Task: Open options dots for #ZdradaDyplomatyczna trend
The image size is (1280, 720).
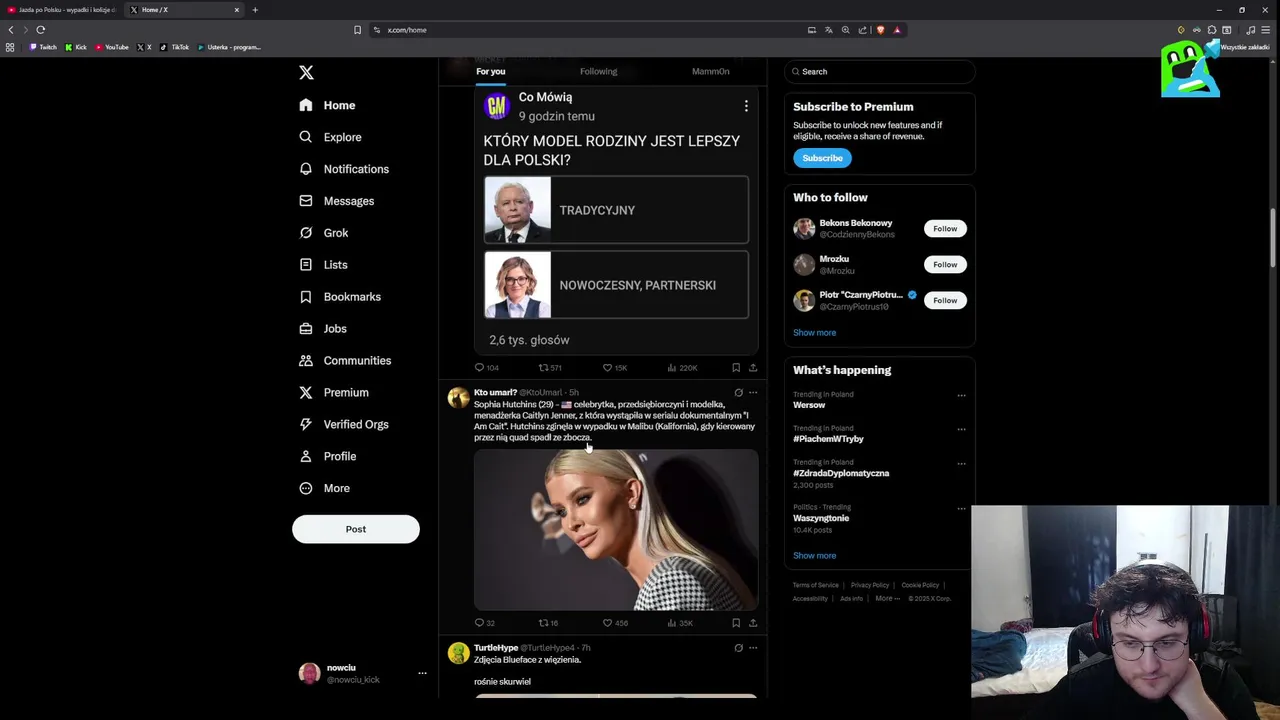Action: pyautogui.click(x=961, y=463)
